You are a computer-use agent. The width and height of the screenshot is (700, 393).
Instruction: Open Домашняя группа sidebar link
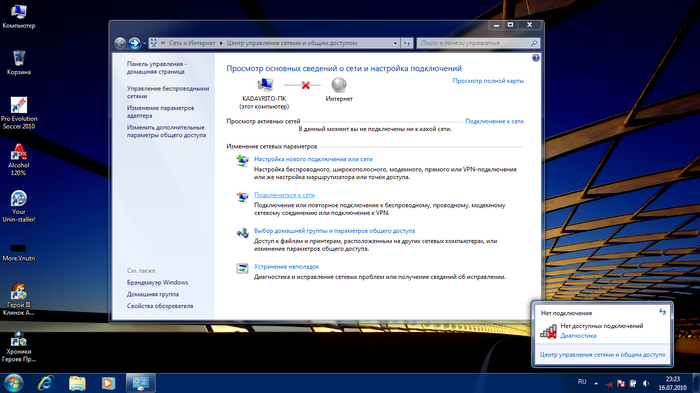[x=153, y=294]
